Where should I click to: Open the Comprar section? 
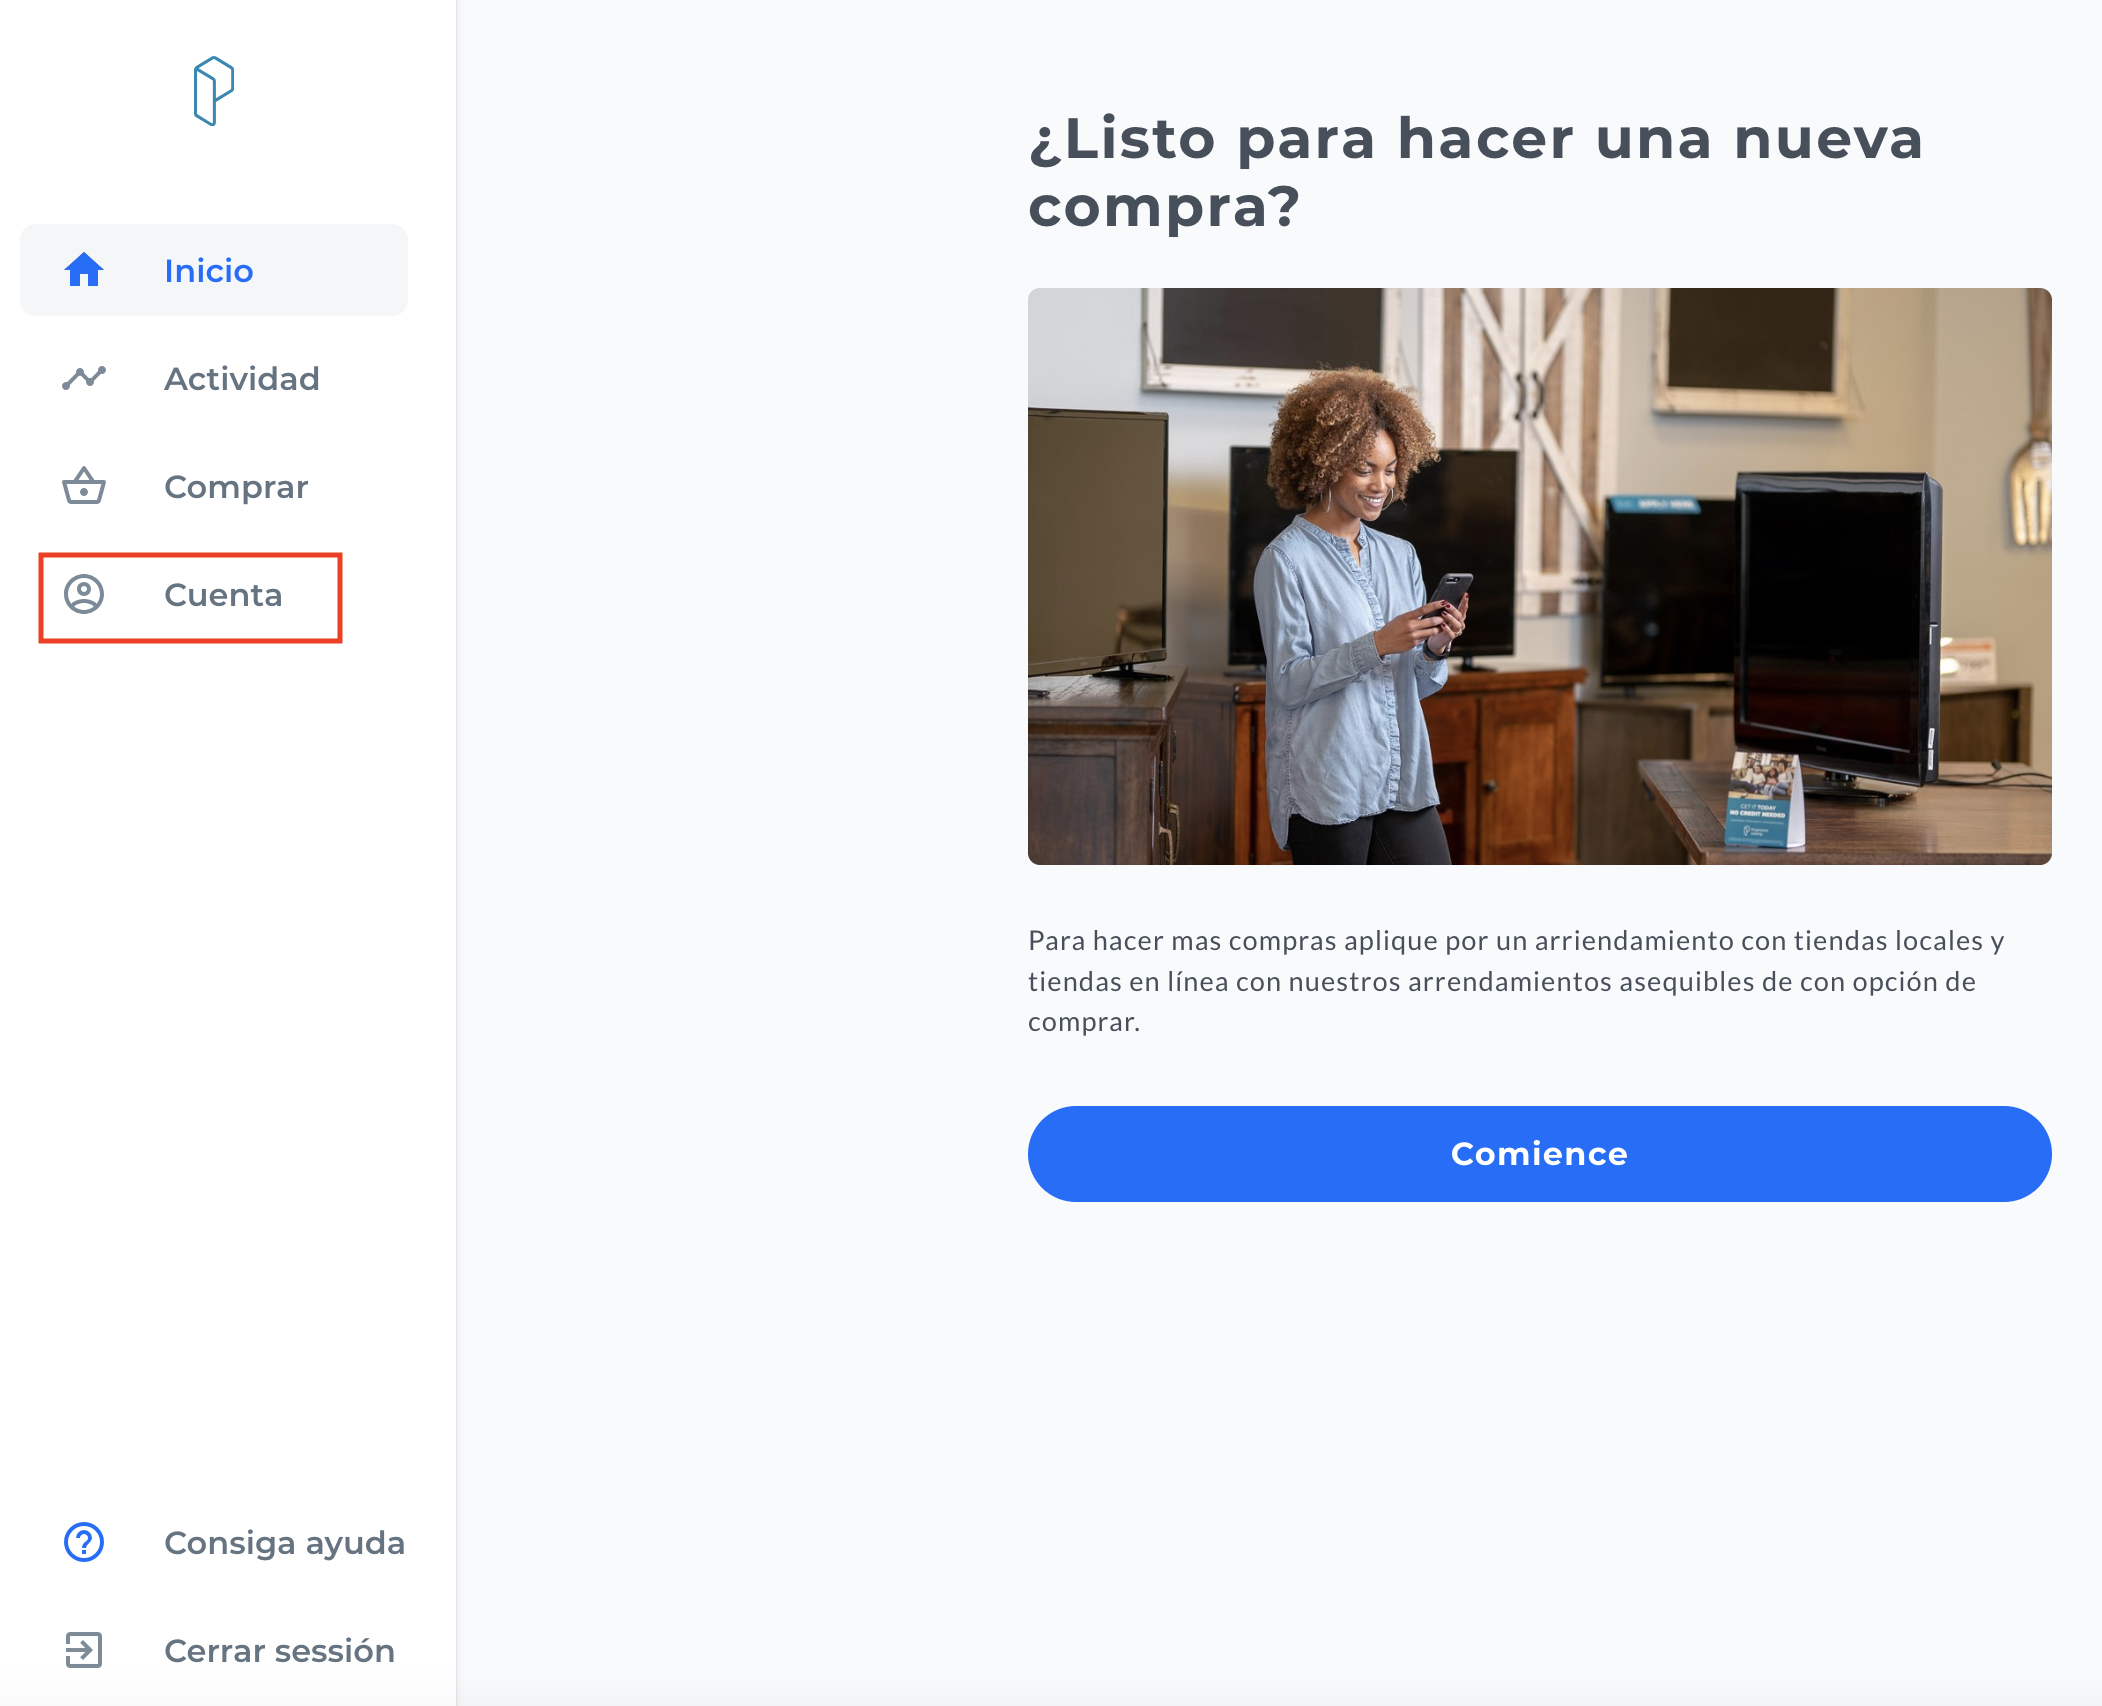coord(214,486)
